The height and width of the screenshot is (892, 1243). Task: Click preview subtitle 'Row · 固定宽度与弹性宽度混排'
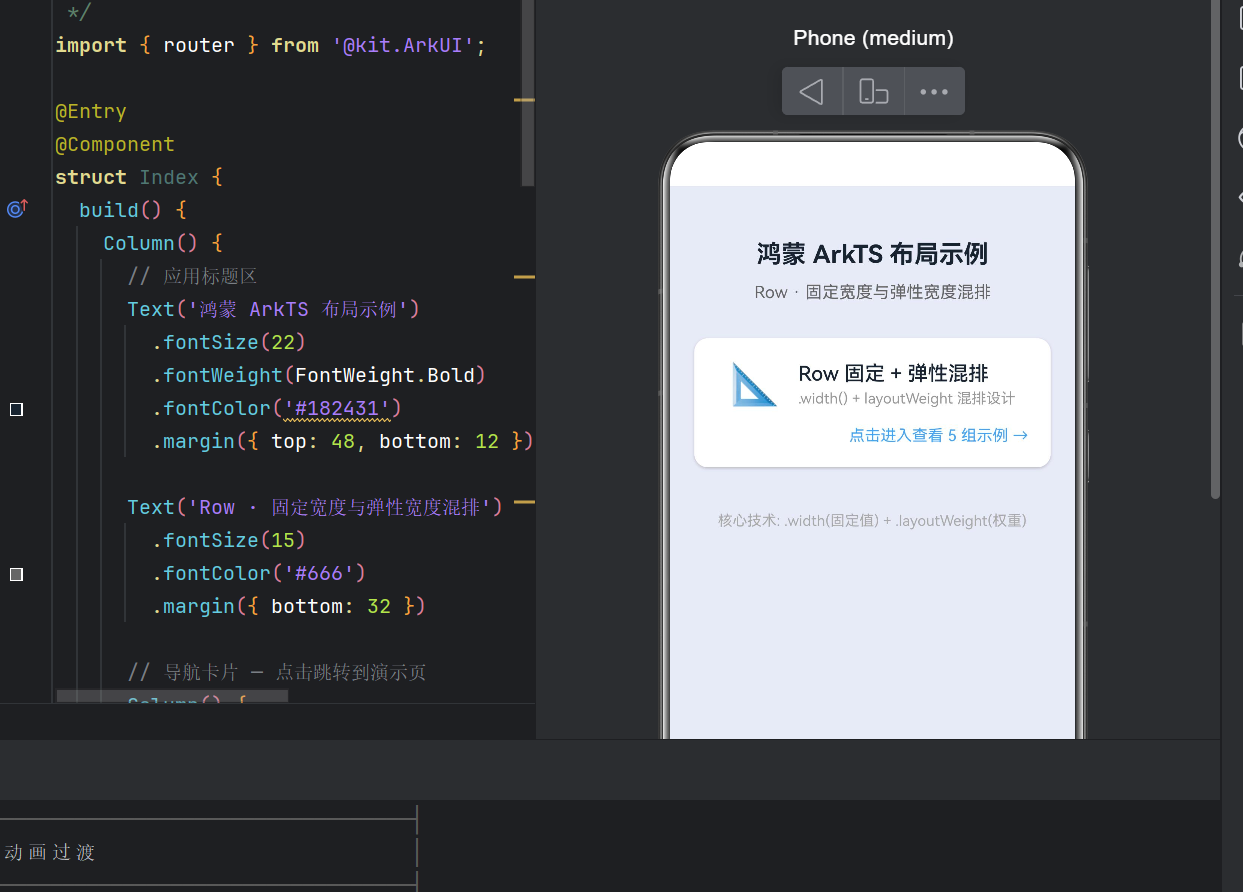872,292
